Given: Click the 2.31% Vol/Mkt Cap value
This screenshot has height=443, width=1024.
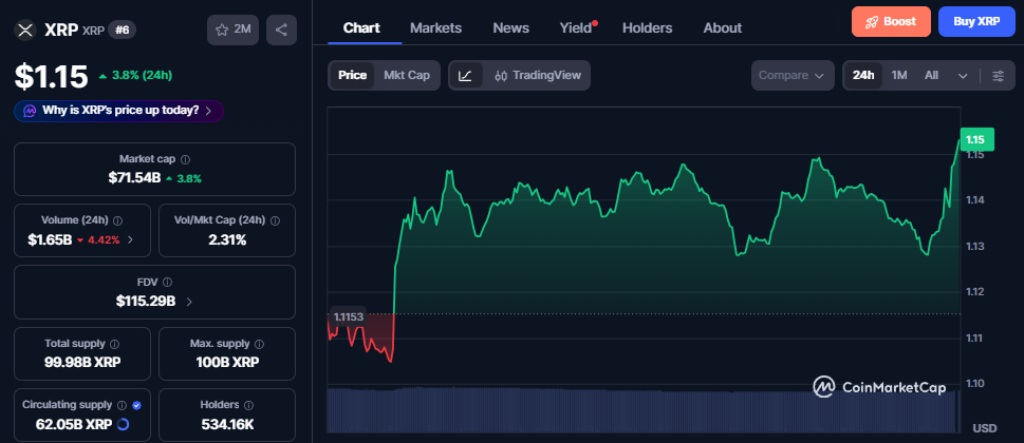Looking at the screenshot, I should click(x=227, y=240).
